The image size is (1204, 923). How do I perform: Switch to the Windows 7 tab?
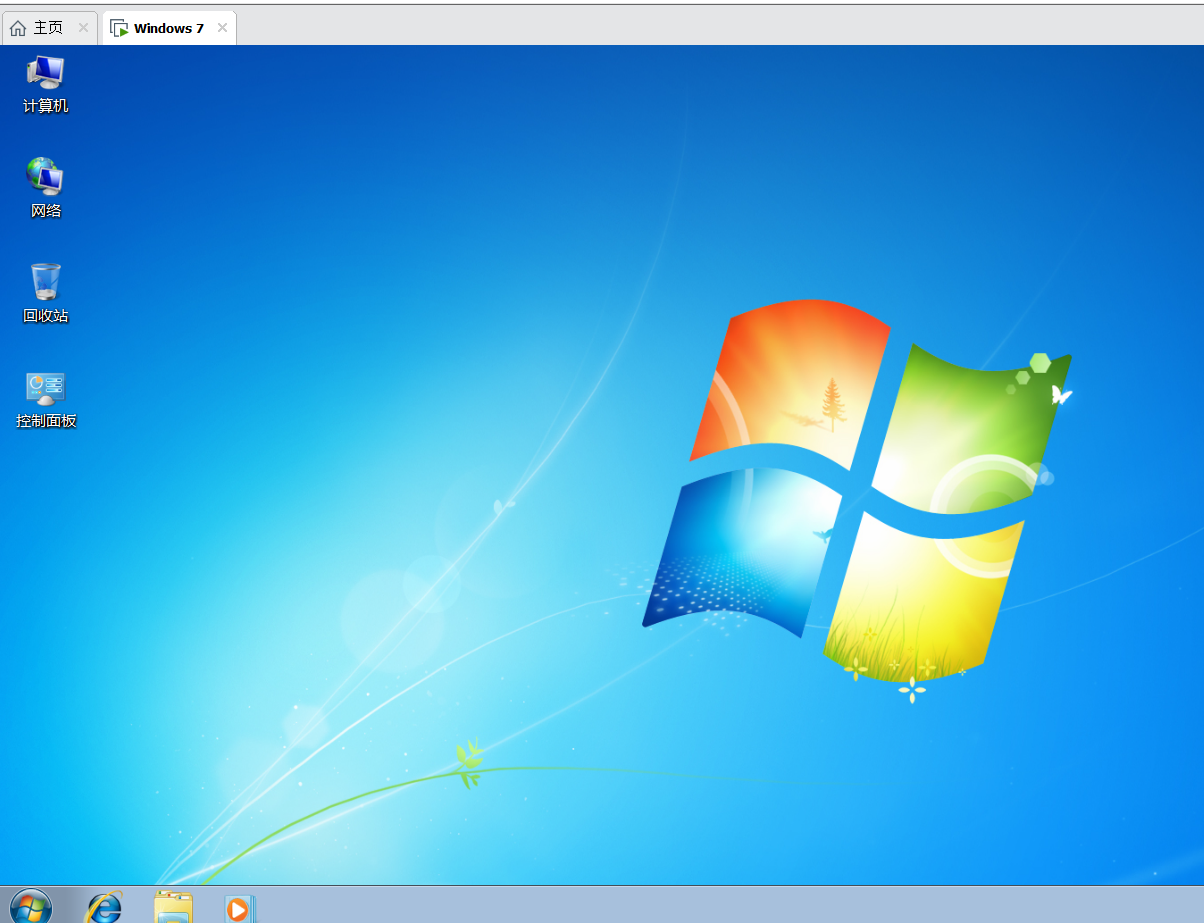[169, 28]
